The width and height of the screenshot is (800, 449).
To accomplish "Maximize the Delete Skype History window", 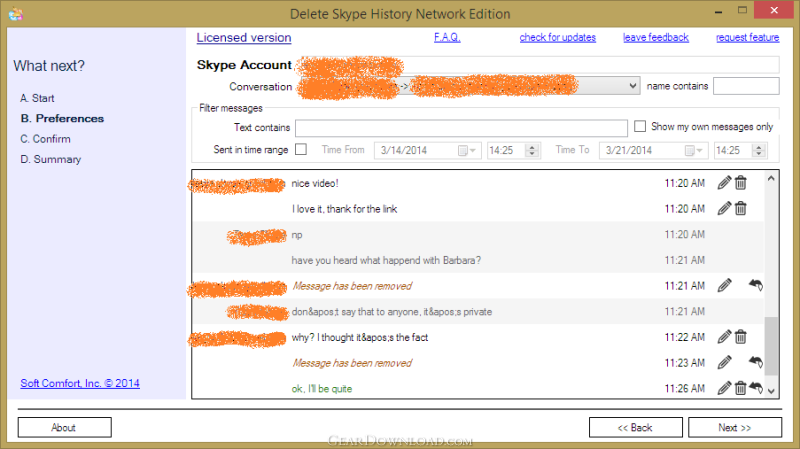I will [x=742, y=11].
